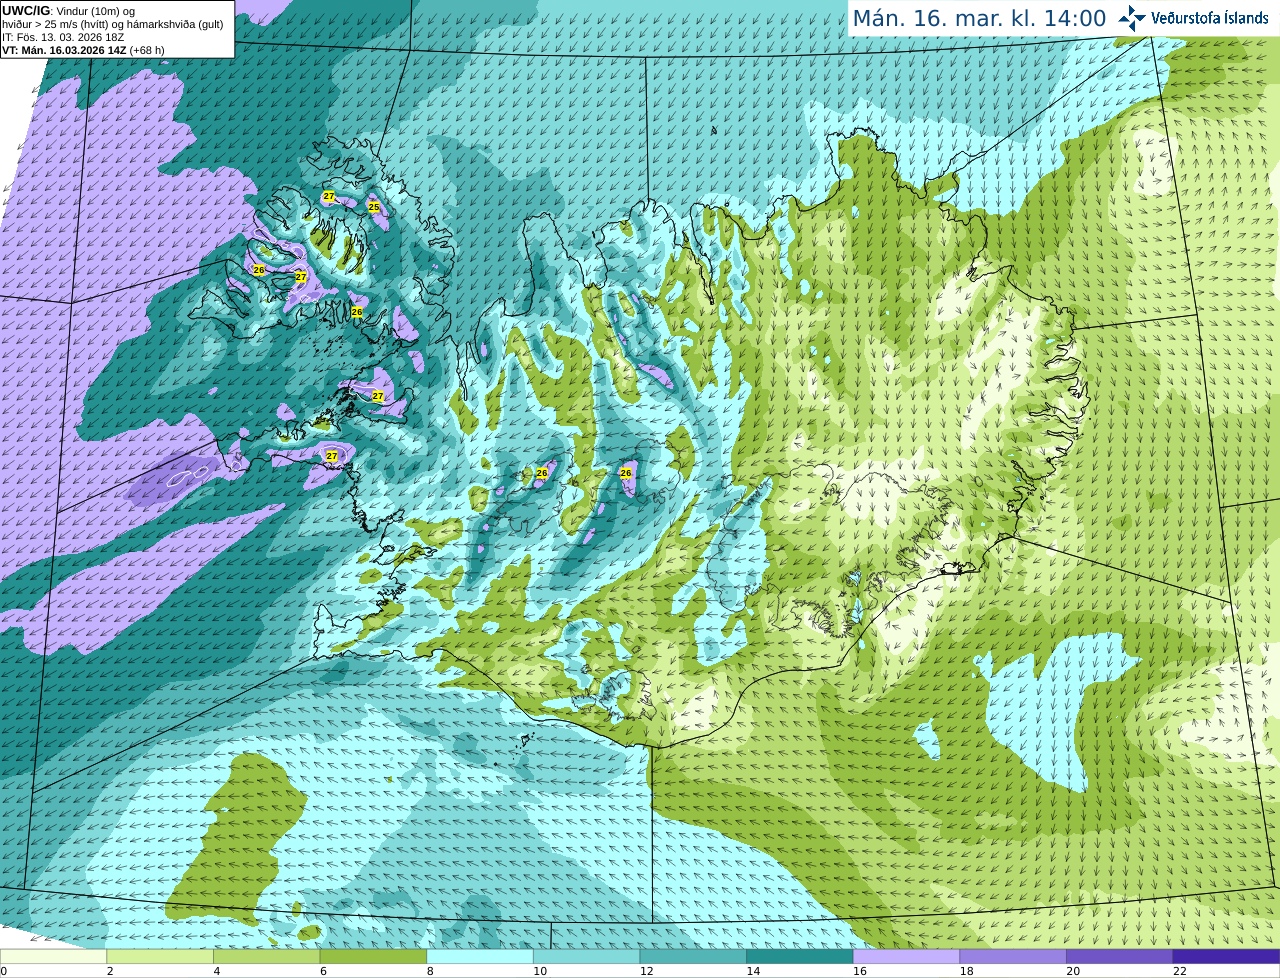The height and width of the screenshot is (978, 1280).
Task: Click the scale tick label '10'
Action: [x=540, y=971]
